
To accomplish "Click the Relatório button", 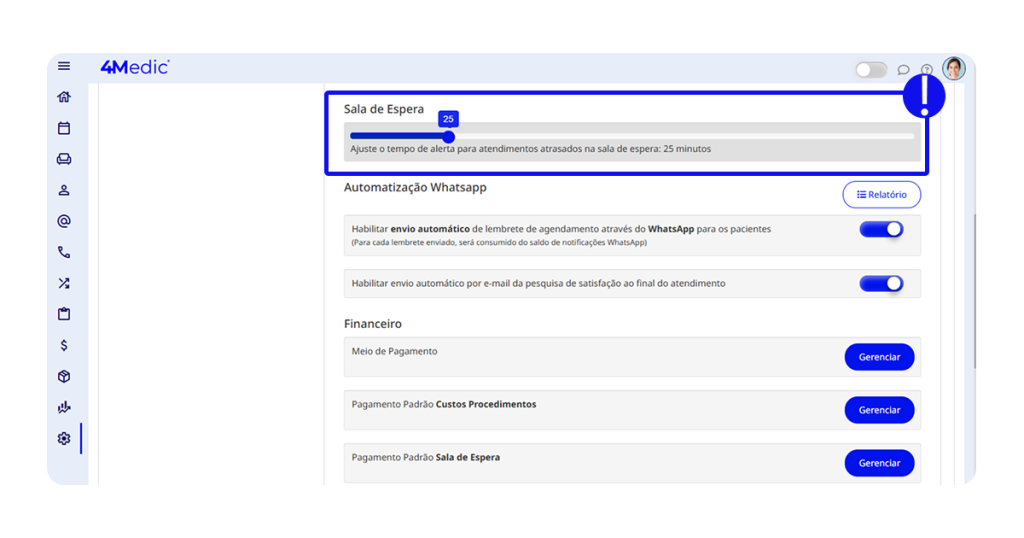I will (x=881, y=195).
